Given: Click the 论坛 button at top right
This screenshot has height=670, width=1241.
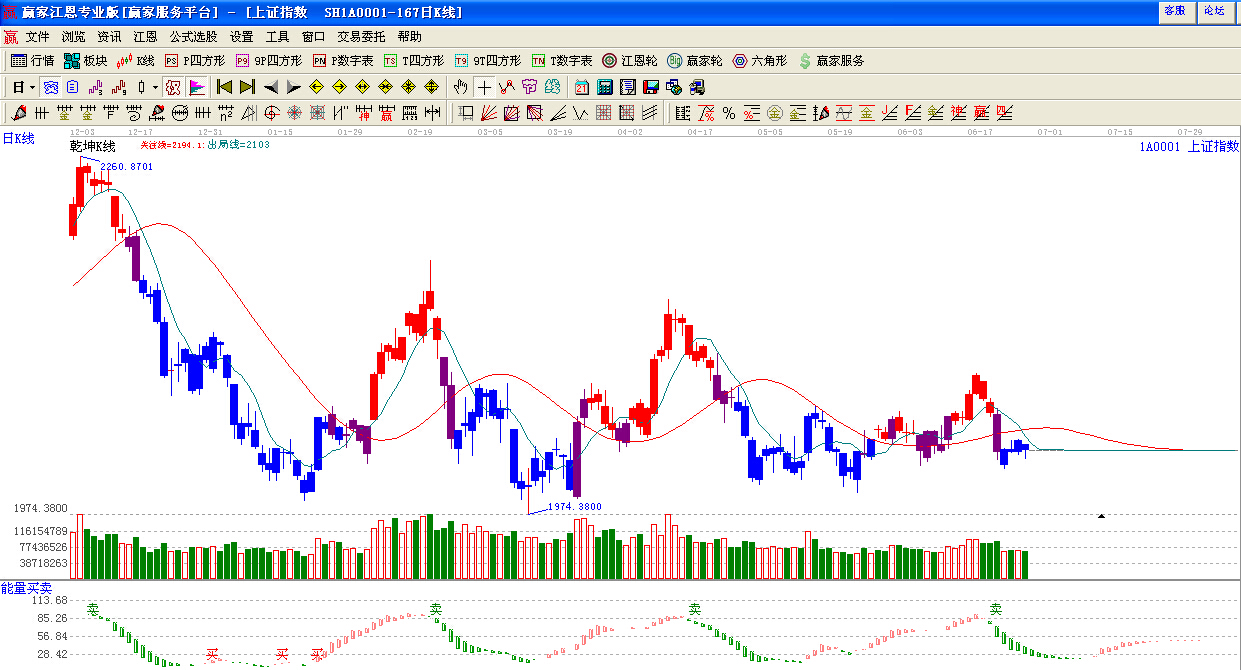Looking at the screenshot, I should [x=1214, y=10].
